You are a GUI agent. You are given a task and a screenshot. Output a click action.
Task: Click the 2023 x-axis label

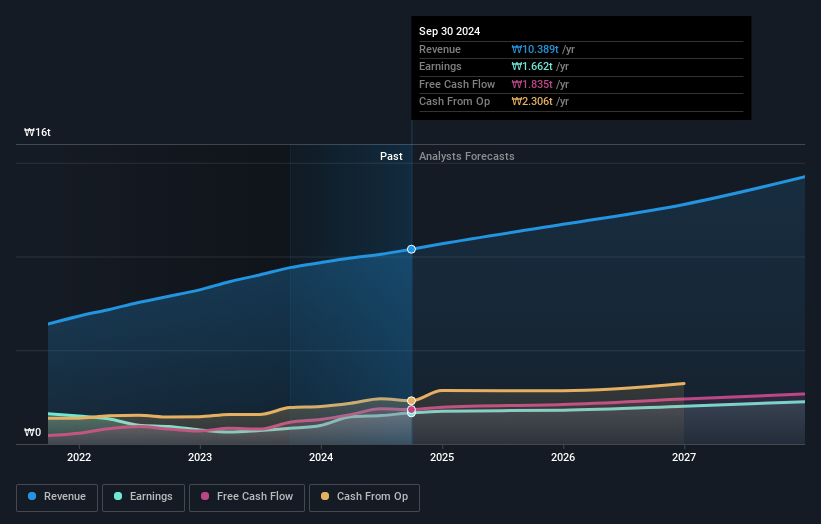200,458
